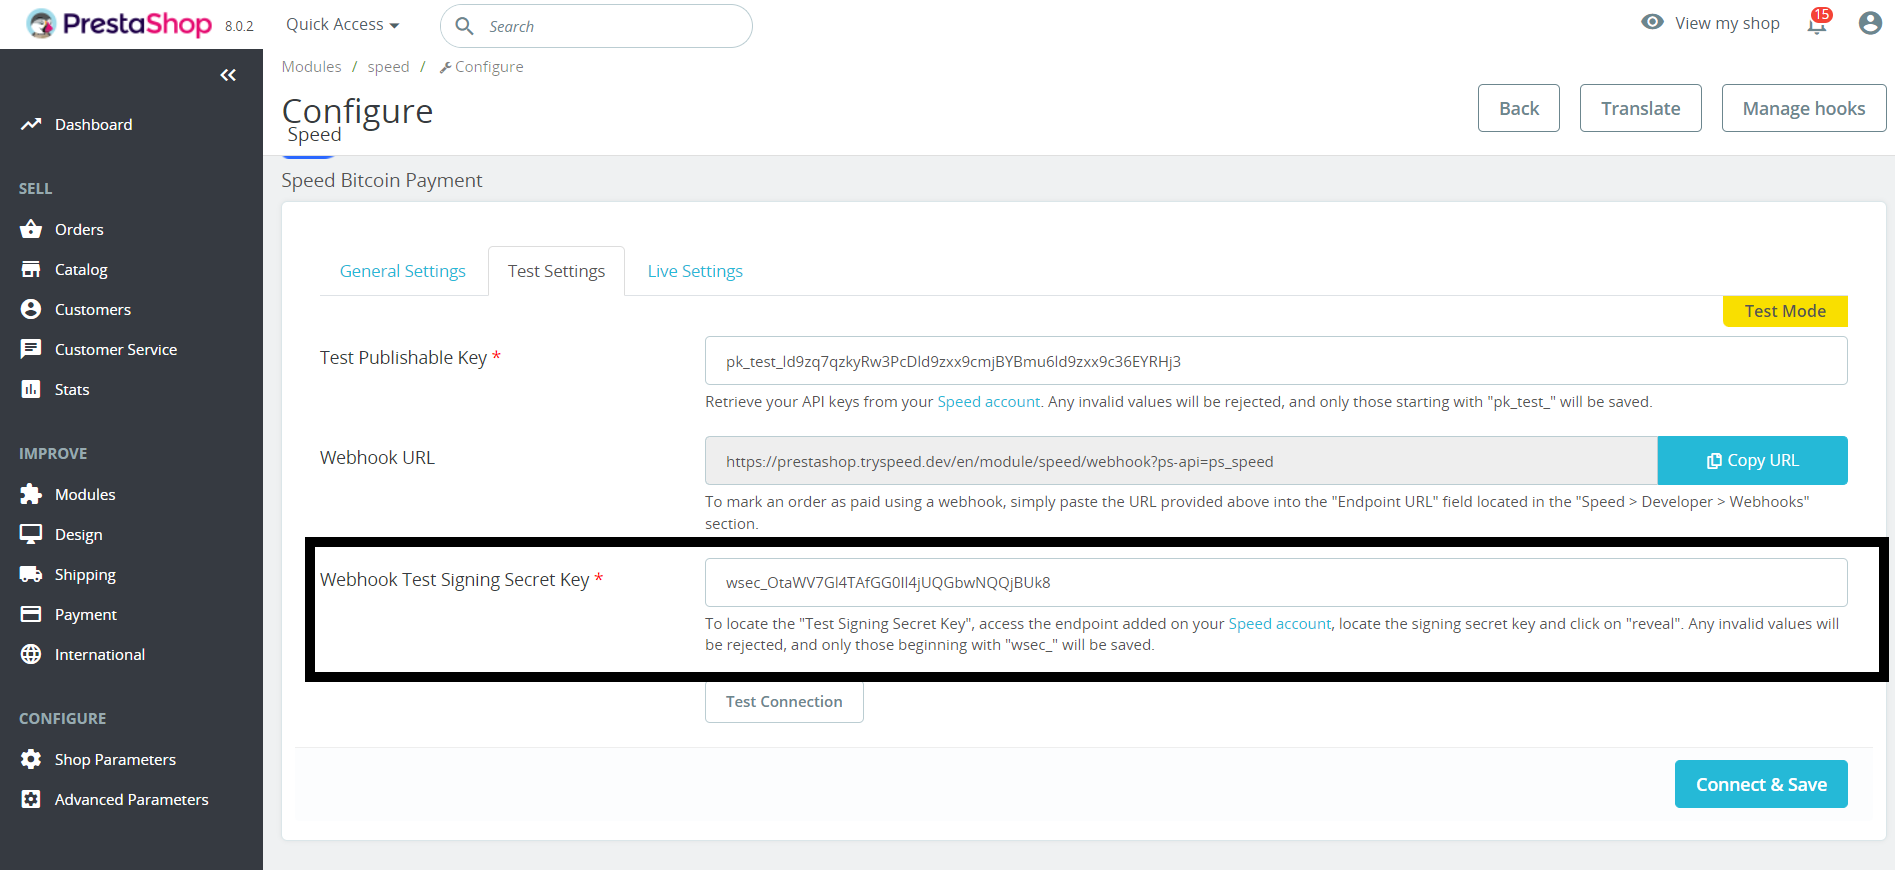Screen dimensions: 1895x870
Task: Click the Stats chart icon
Action: point(31,389)
